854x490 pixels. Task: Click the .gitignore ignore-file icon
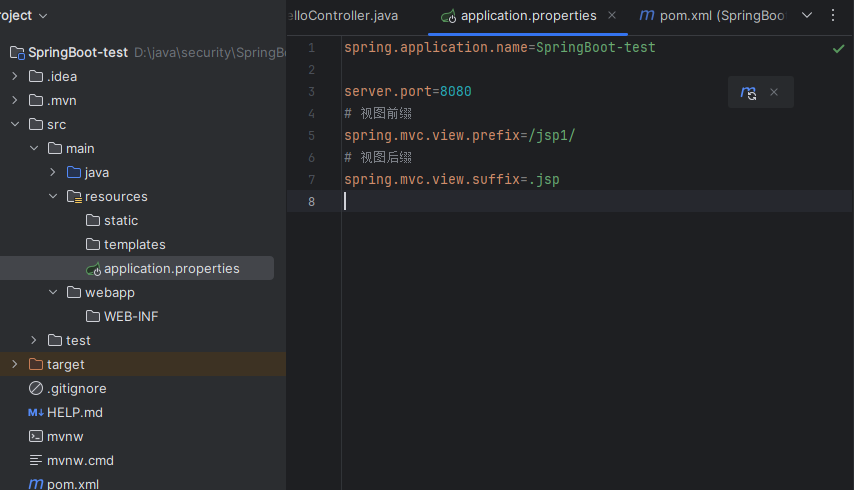click(36, 388)
